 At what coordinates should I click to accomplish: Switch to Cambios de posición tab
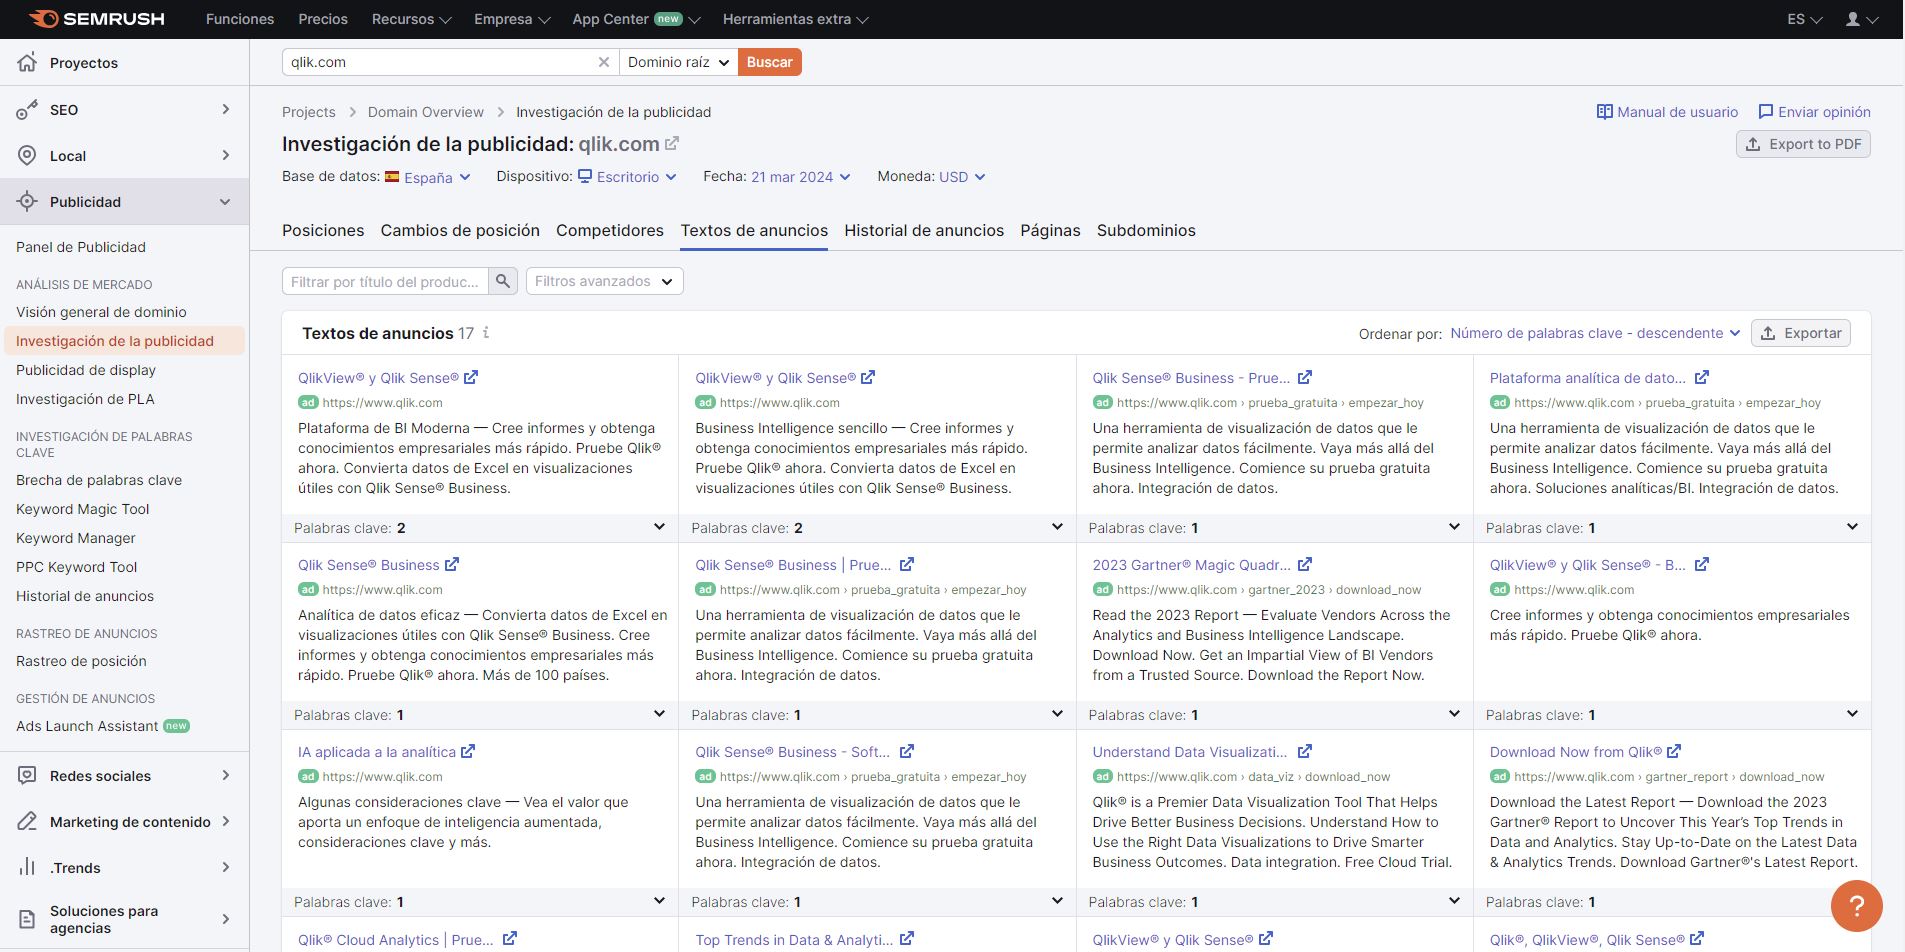click(460, 230)
